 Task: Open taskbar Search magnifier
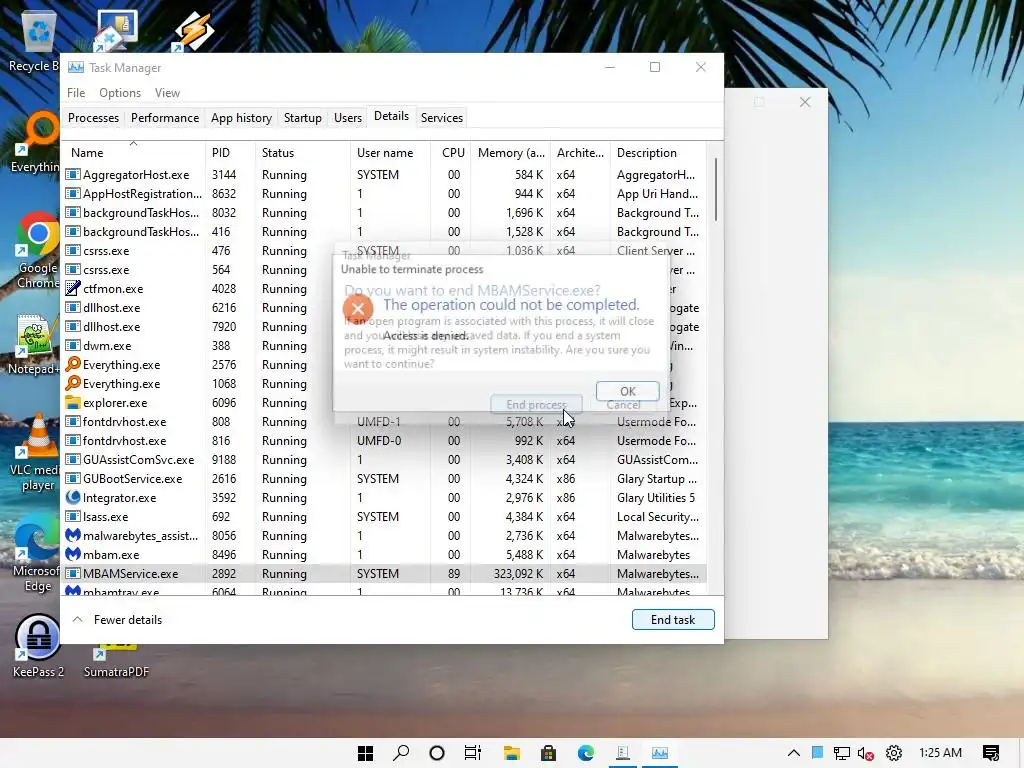coord(401,753)
